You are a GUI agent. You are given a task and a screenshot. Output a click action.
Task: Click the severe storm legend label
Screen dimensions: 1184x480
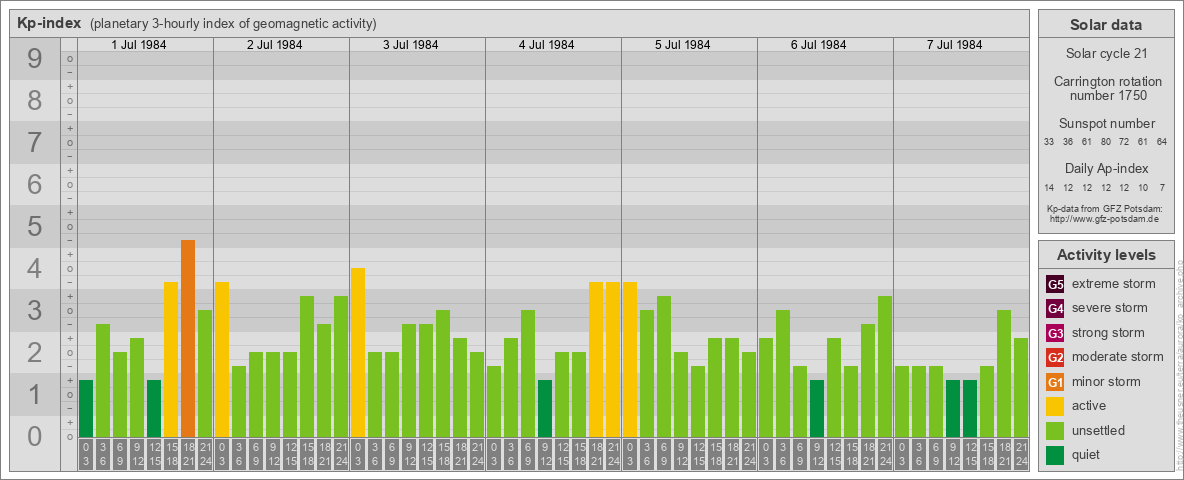(1109, 308)
